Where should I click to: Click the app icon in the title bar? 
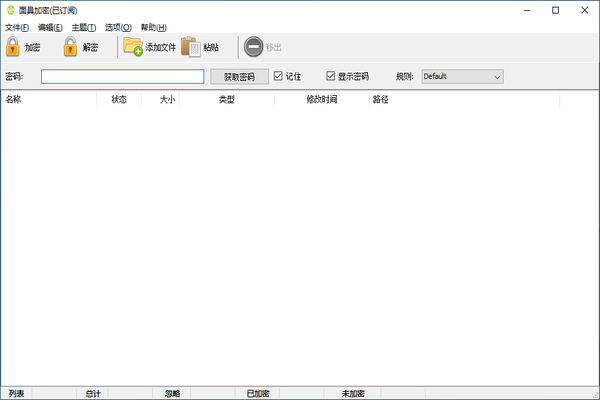(x=11, y=10)
